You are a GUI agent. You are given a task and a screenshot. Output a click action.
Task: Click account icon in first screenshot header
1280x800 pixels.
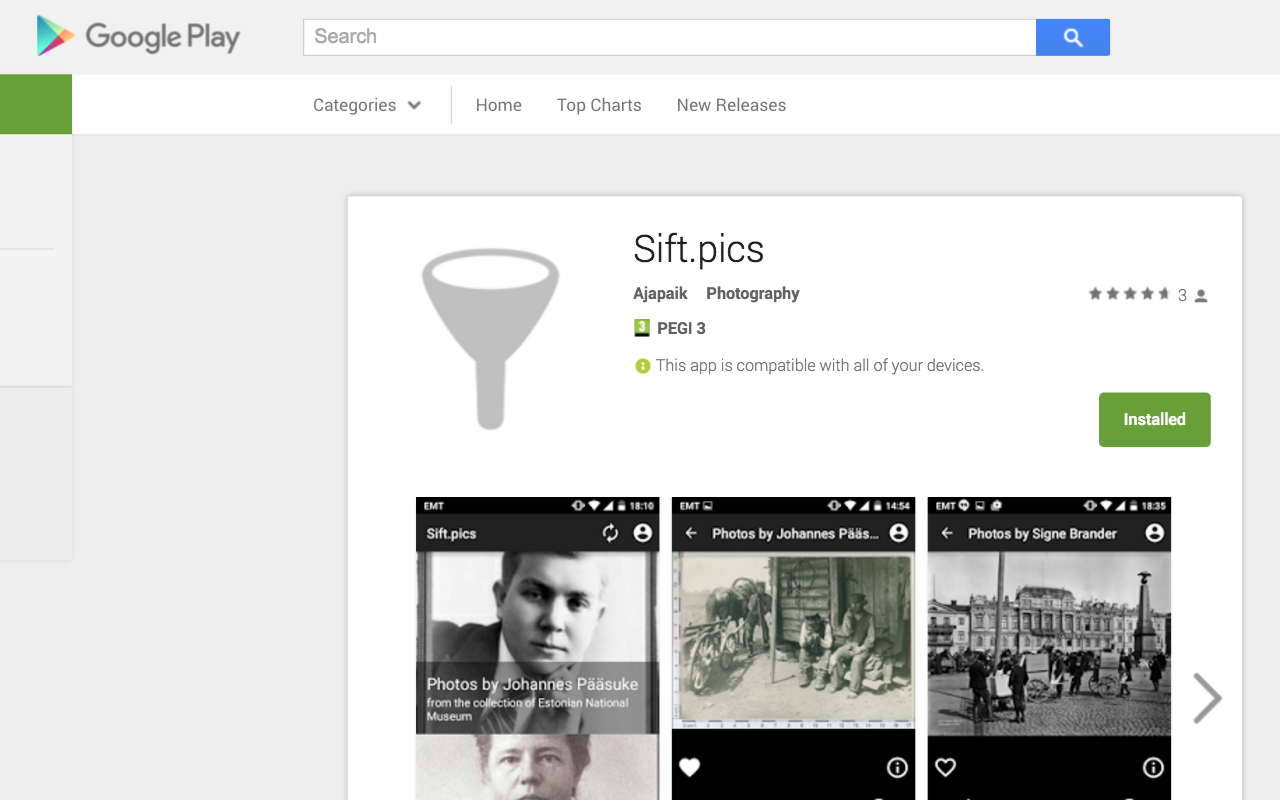tap(642, 533)
